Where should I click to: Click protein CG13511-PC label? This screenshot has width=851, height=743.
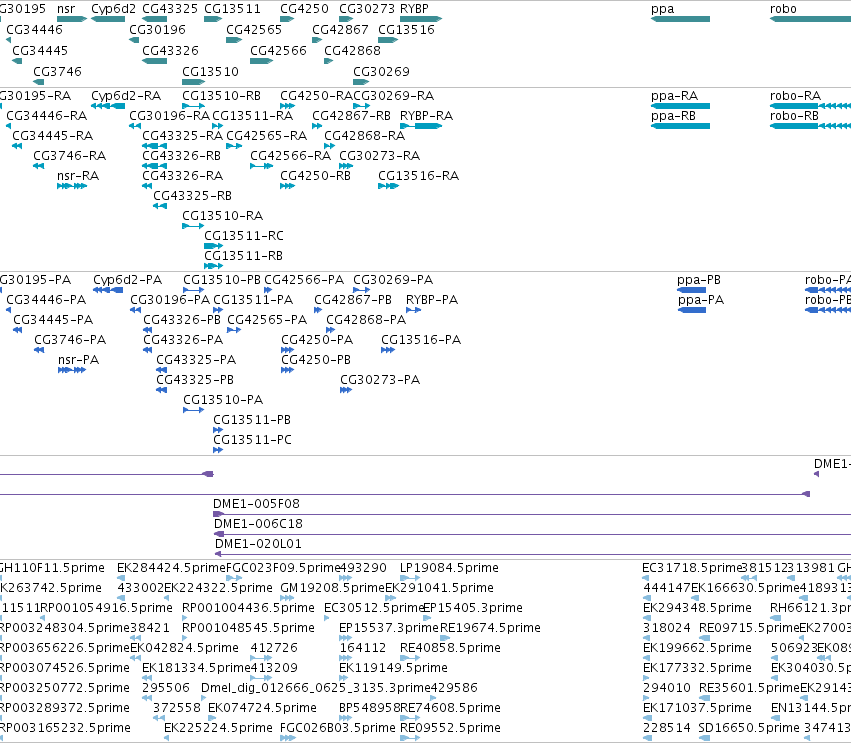pyautogui.click(x=252, y=440)
